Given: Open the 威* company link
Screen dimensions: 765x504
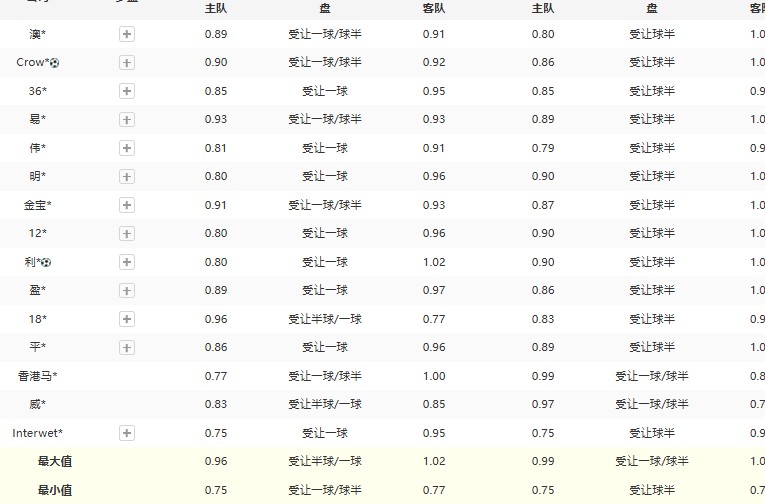Looking at the screenshot, I should coord(37,404).
